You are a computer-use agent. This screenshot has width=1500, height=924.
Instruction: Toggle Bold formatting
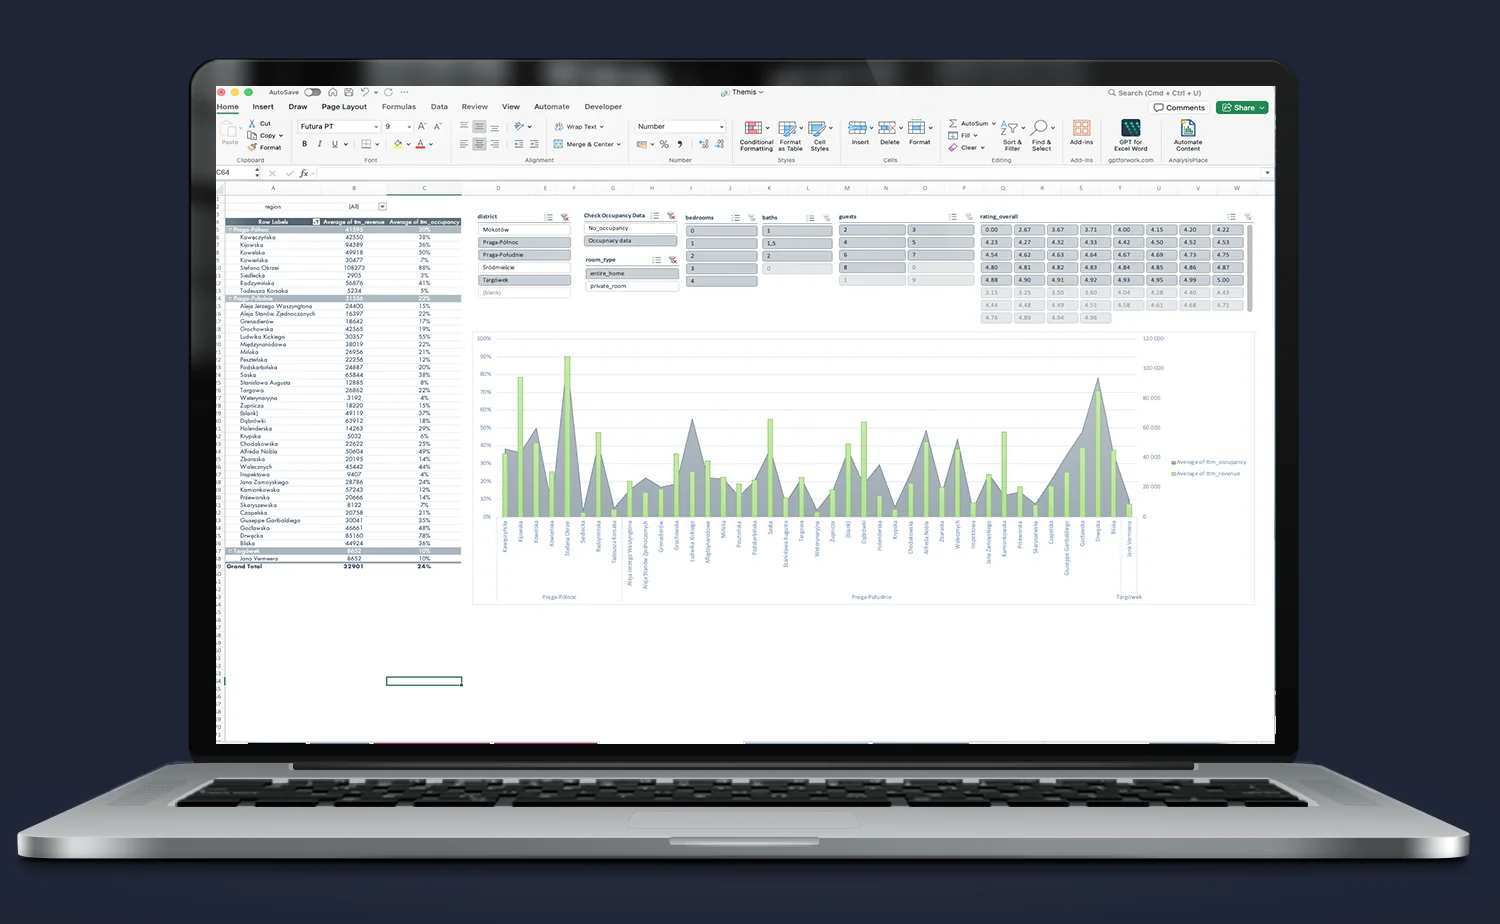pos(305,144)
